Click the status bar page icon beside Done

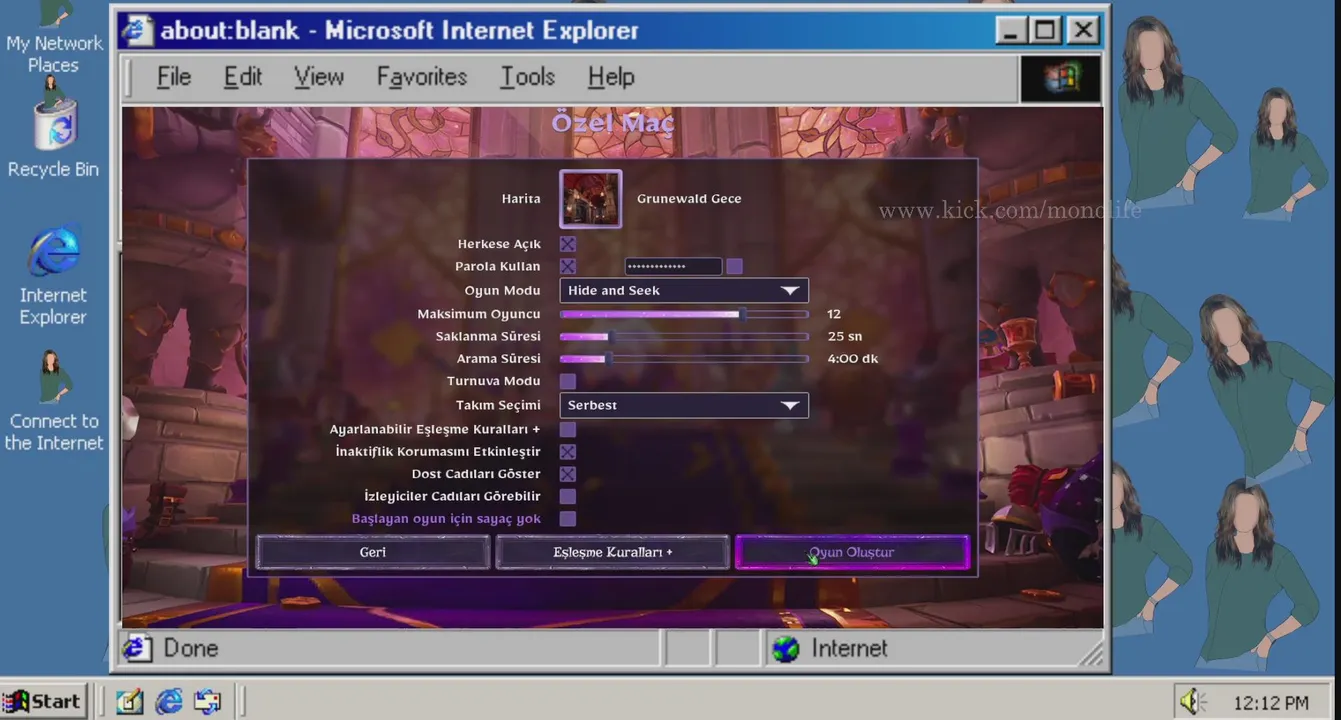[137, 648]
